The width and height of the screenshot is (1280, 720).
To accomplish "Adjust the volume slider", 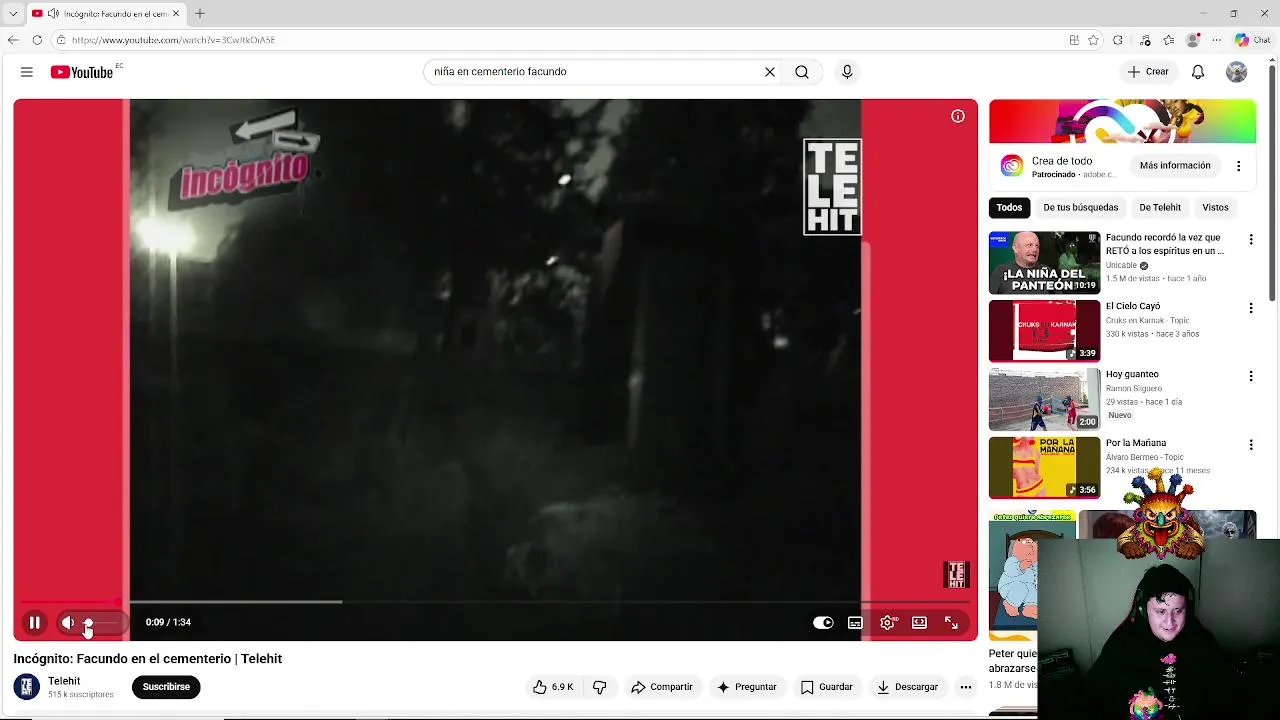I will tap(101, 622).
